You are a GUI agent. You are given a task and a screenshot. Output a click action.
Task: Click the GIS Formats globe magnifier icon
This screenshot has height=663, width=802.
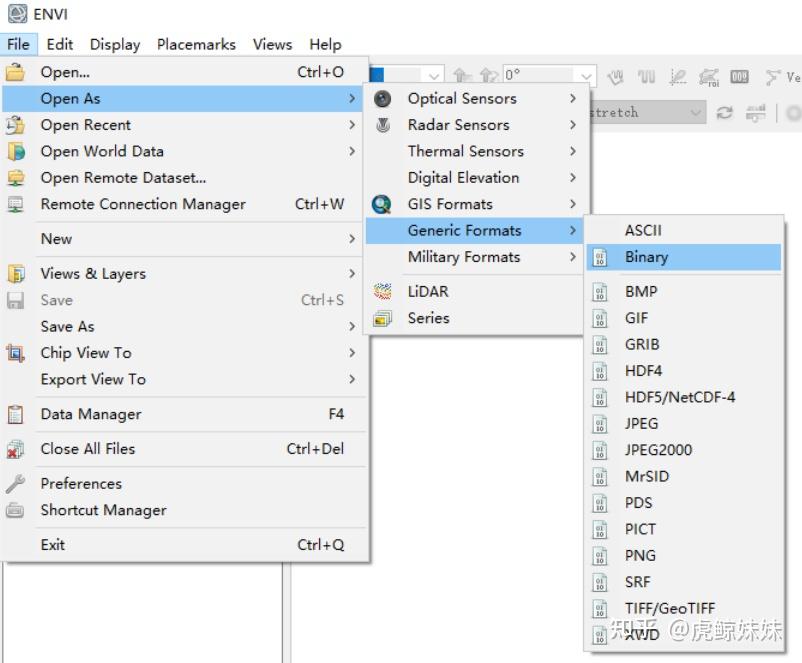point(382,204)
